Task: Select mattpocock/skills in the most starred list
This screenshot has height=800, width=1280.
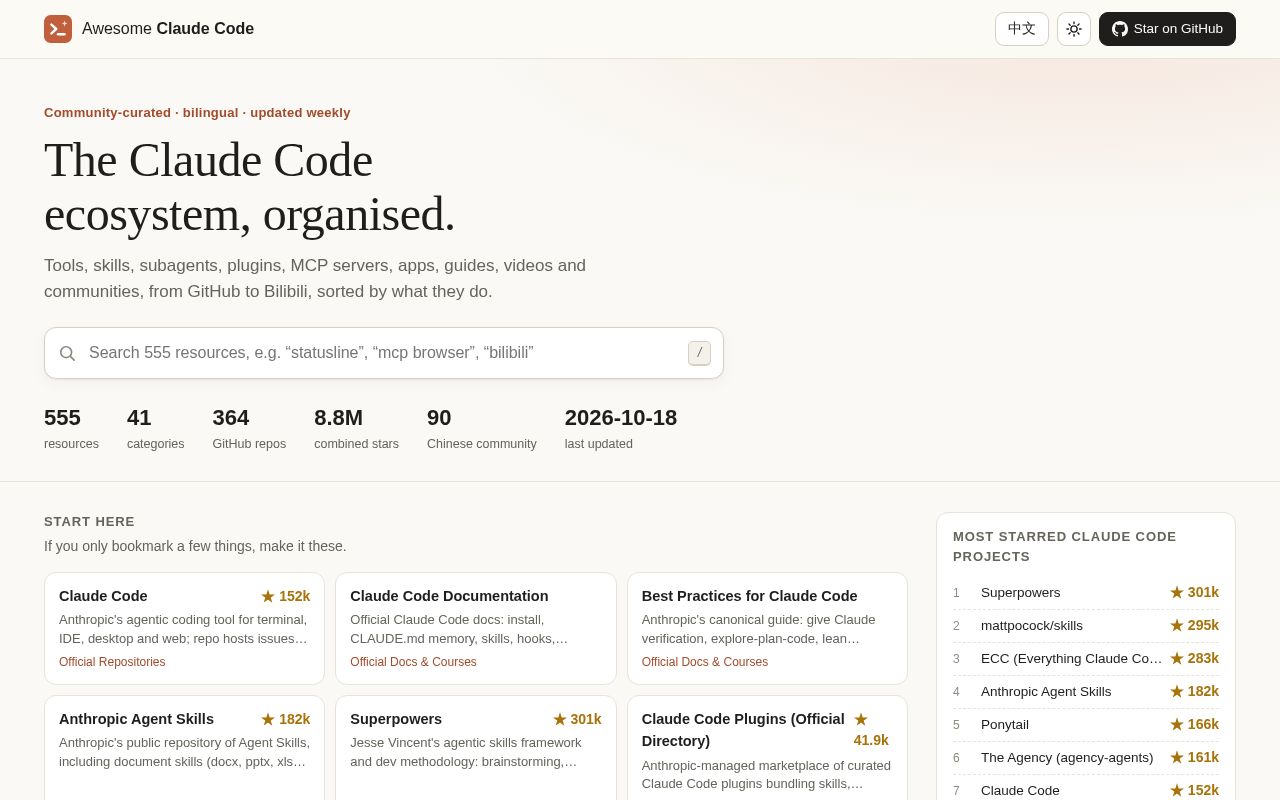Action: (1086, 626)
